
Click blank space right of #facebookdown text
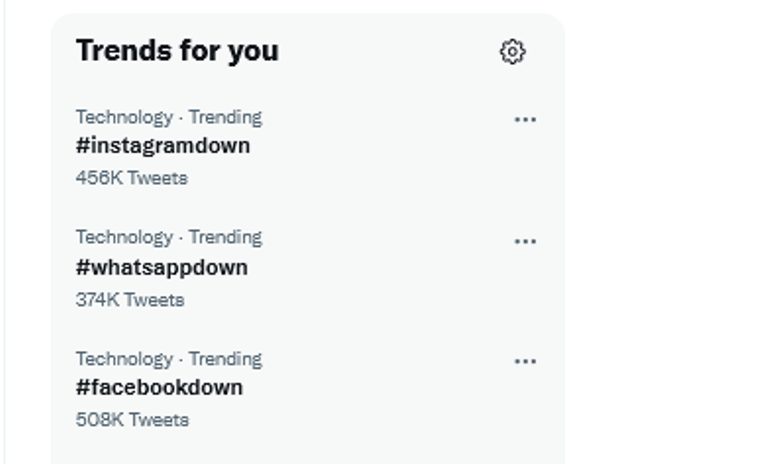pos(380,388)
